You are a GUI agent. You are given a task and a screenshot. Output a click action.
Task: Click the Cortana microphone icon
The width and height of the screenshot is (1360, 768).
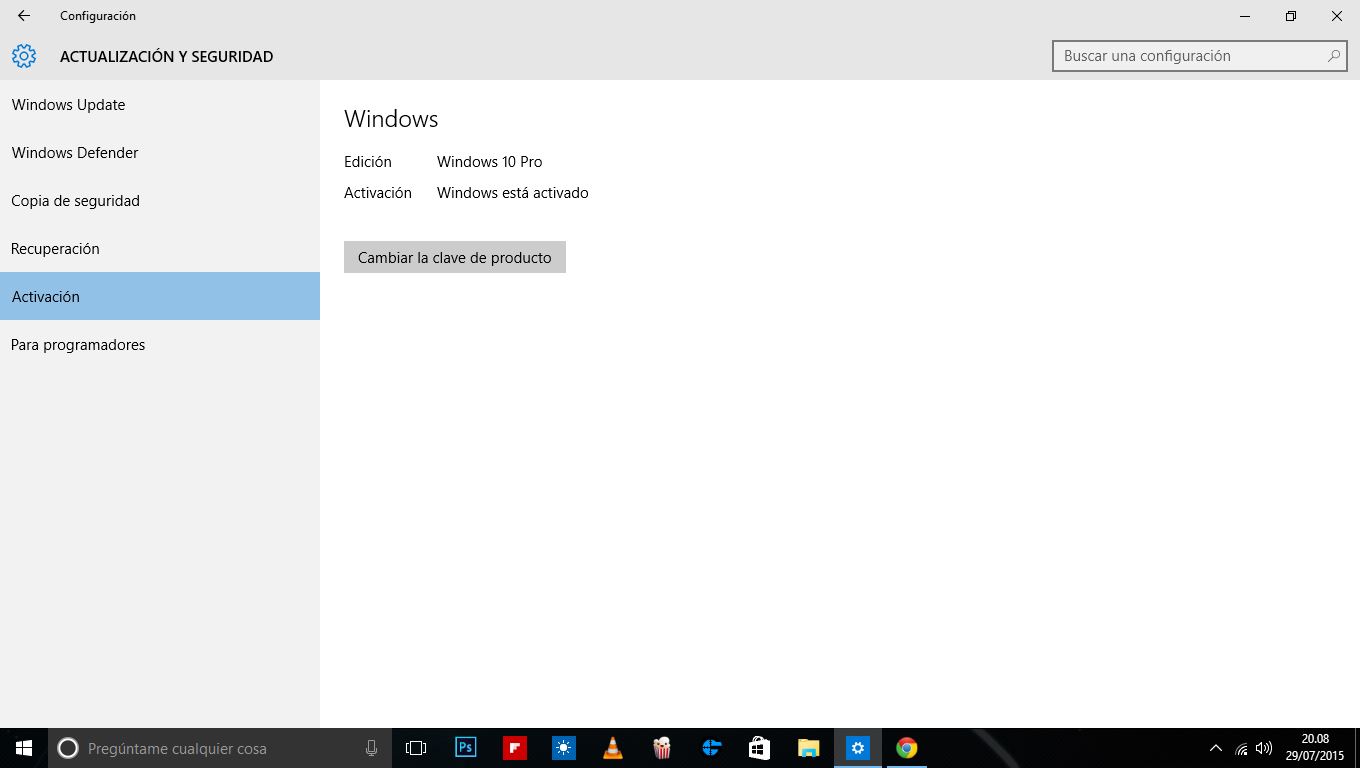[371, 748]
